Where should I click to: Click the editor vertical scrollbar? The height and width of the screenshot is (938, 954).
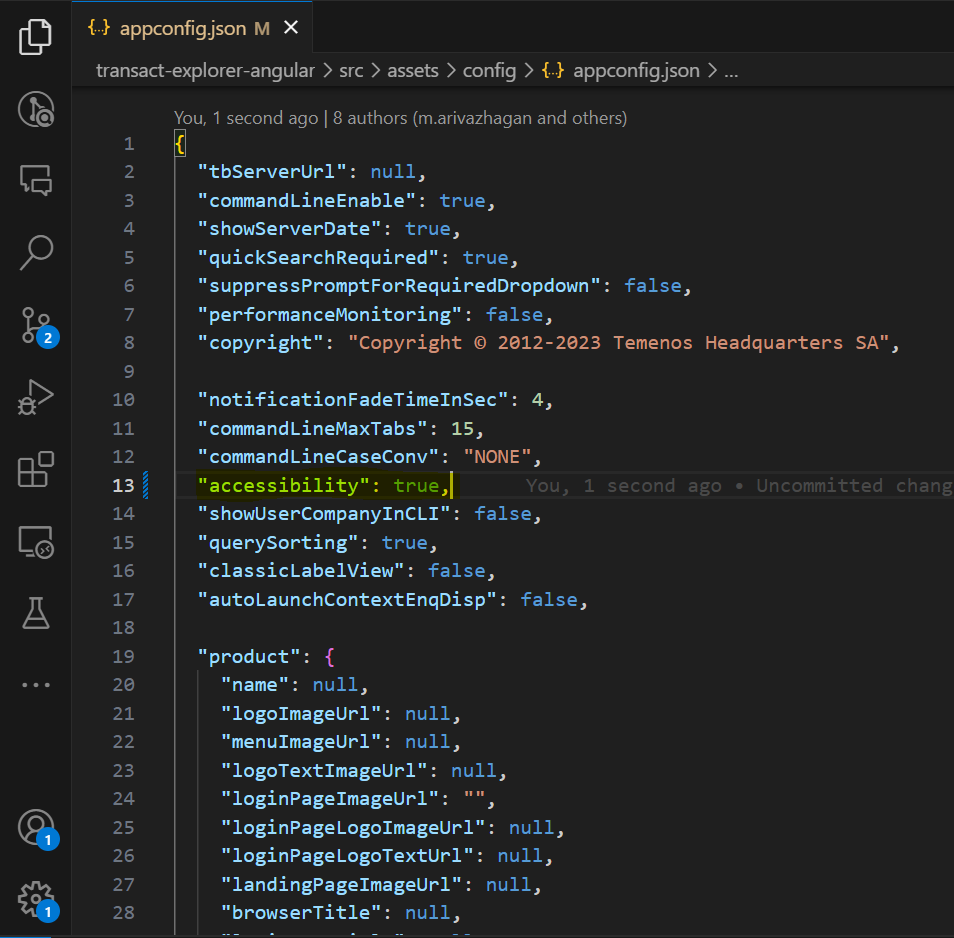click(946, 300)
